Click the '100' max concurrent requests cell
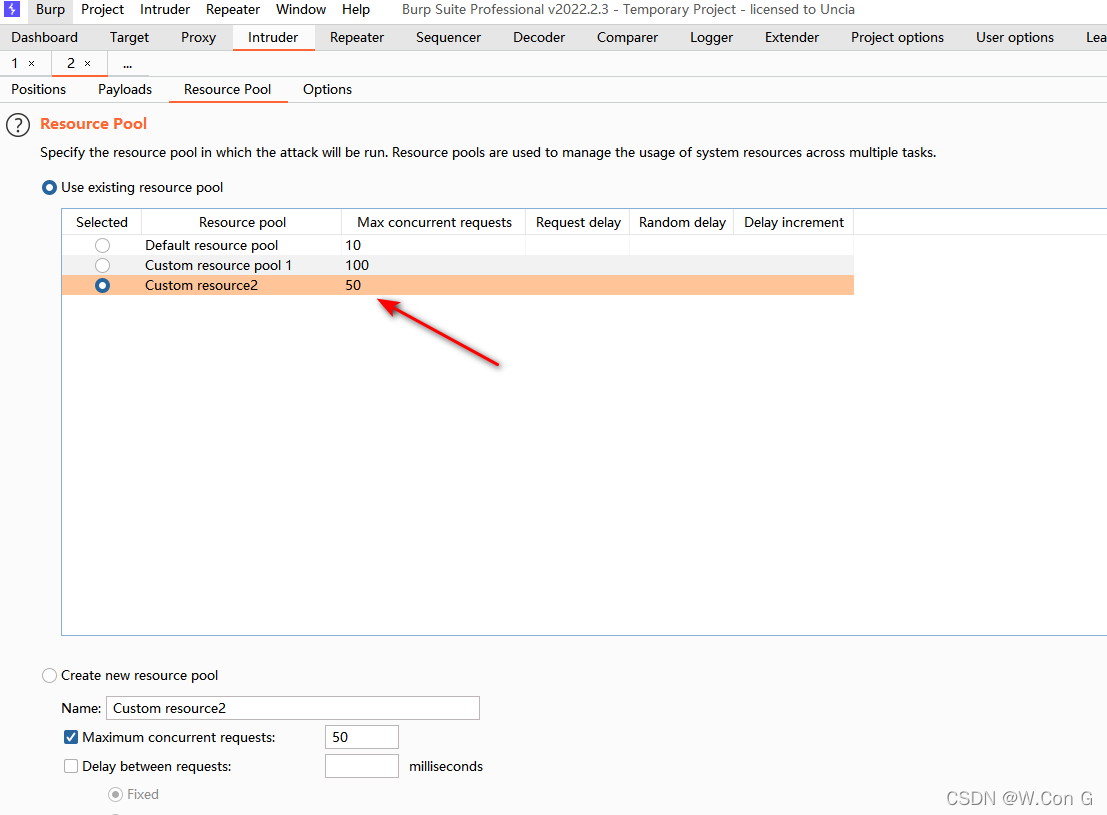This screenshot has height=815, width=1107. [433, 266]
